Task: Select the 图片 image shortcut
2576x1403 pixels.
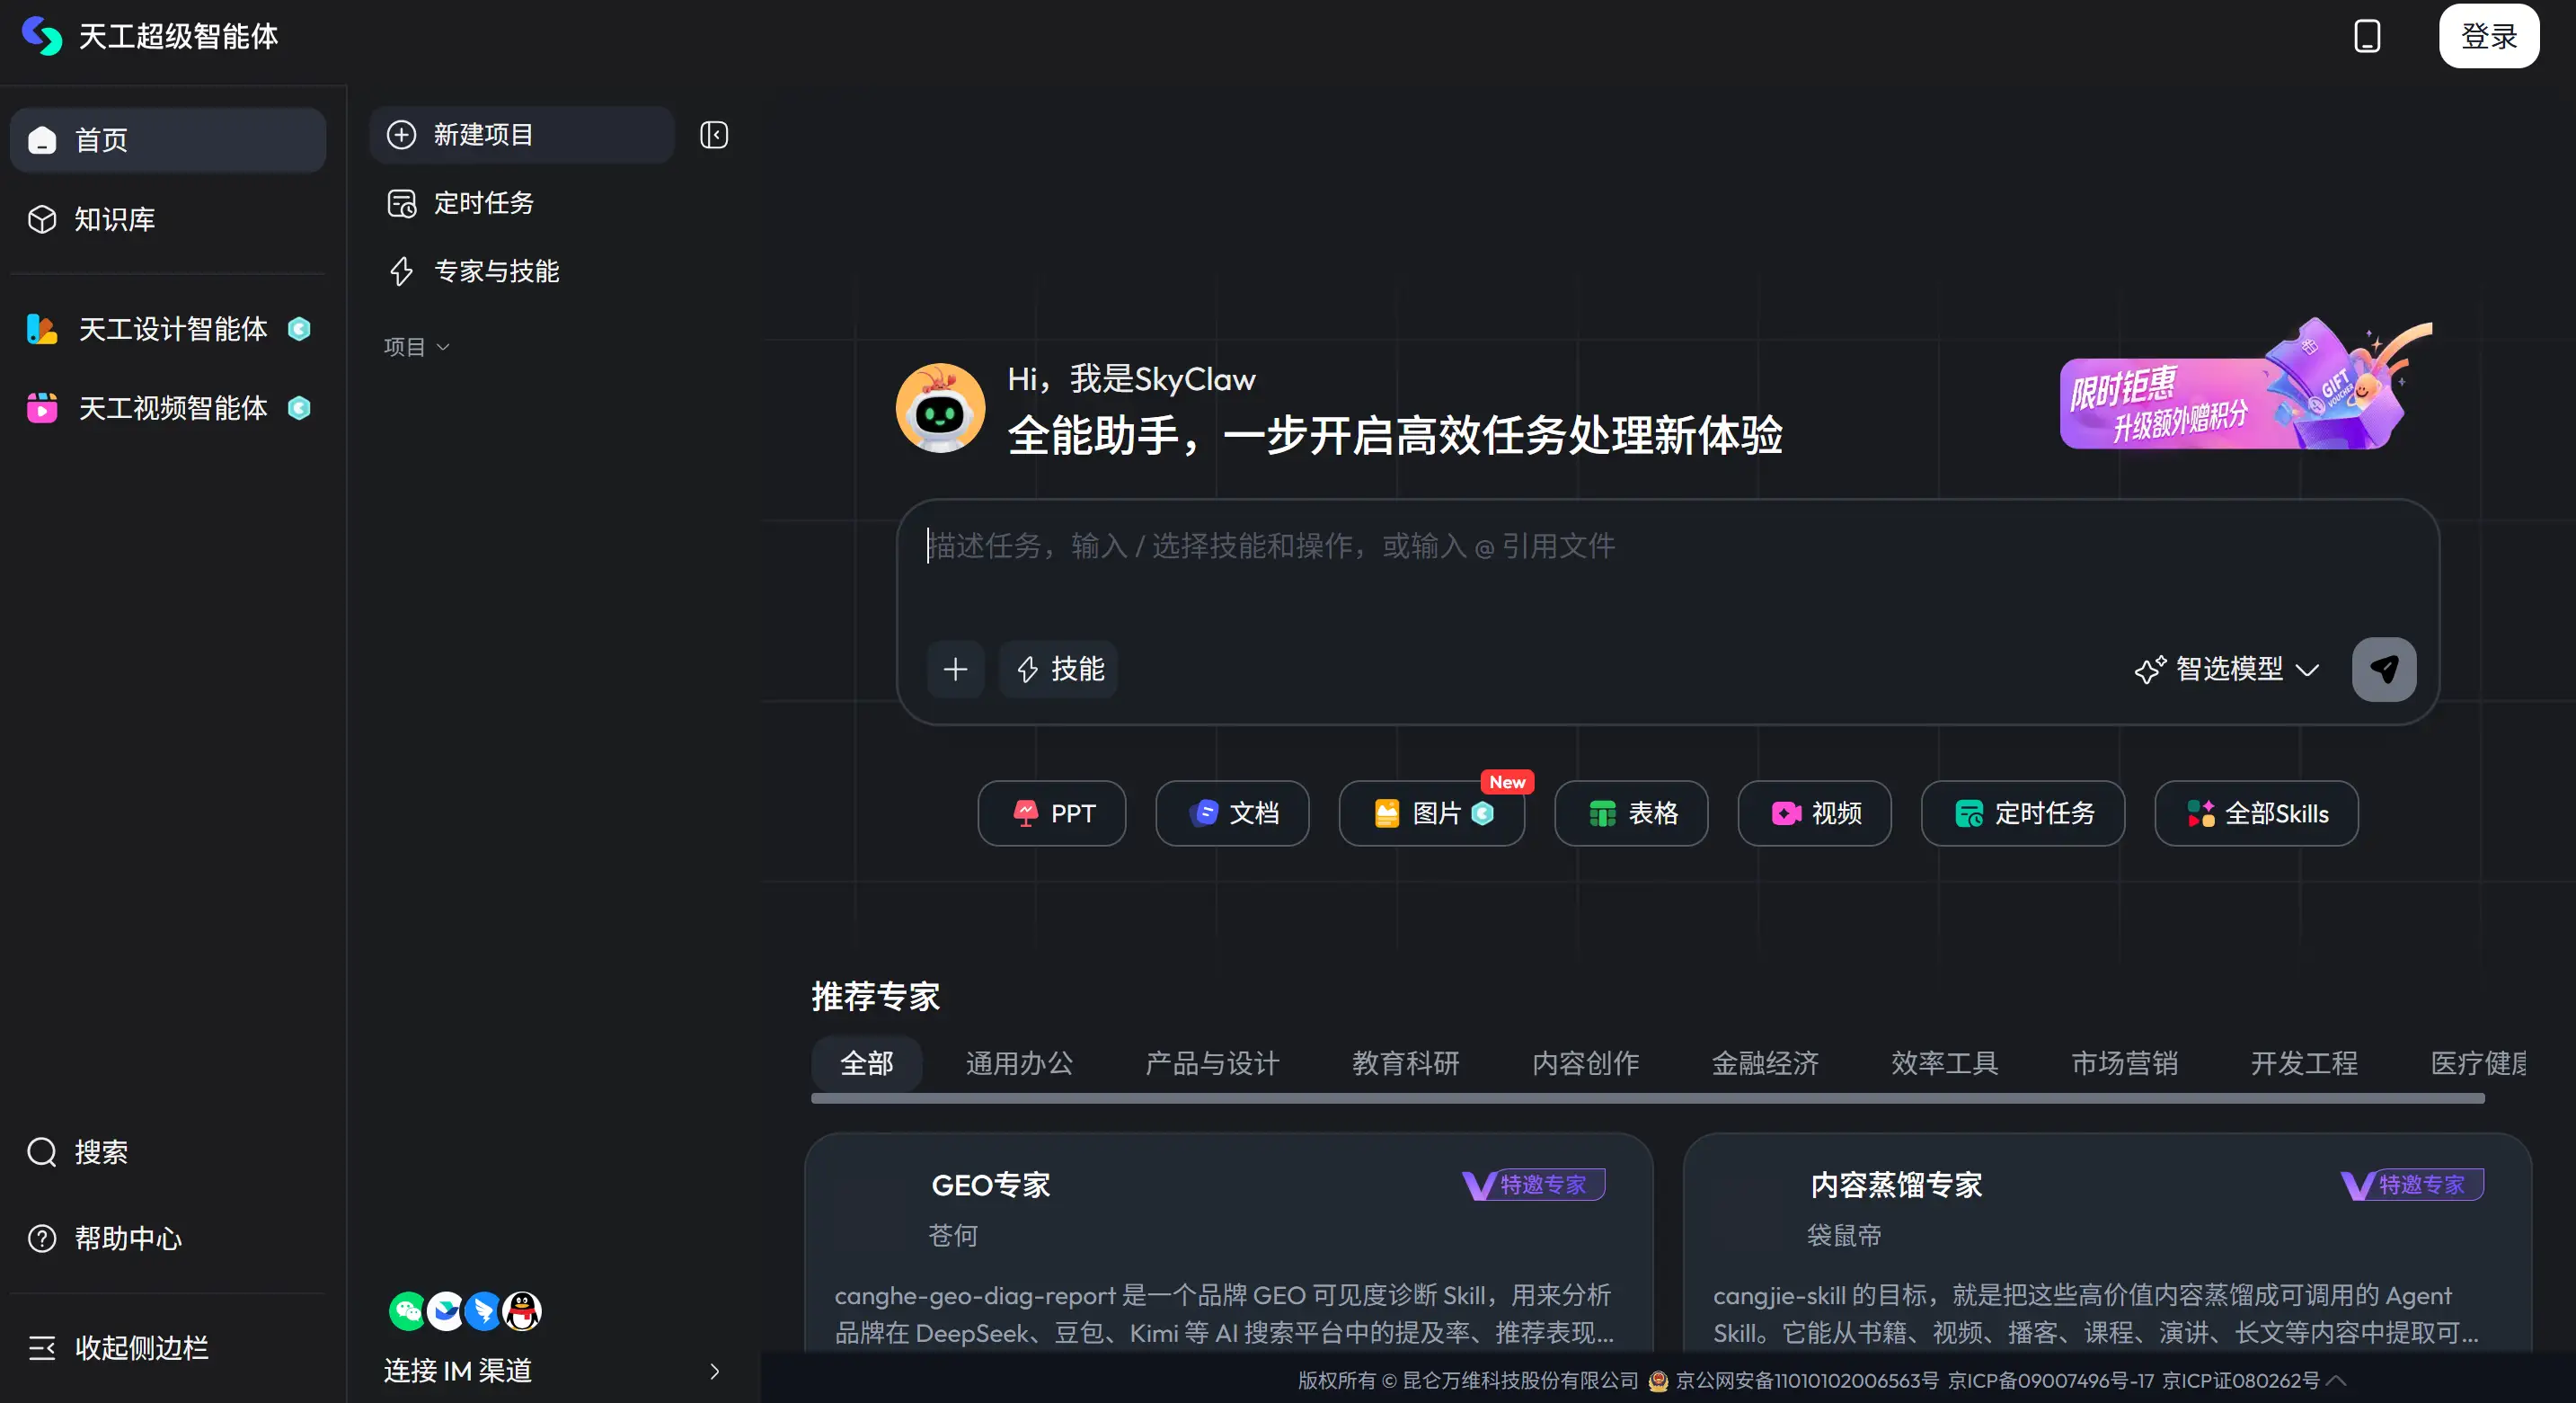Action: click(x=1431, y=813)
